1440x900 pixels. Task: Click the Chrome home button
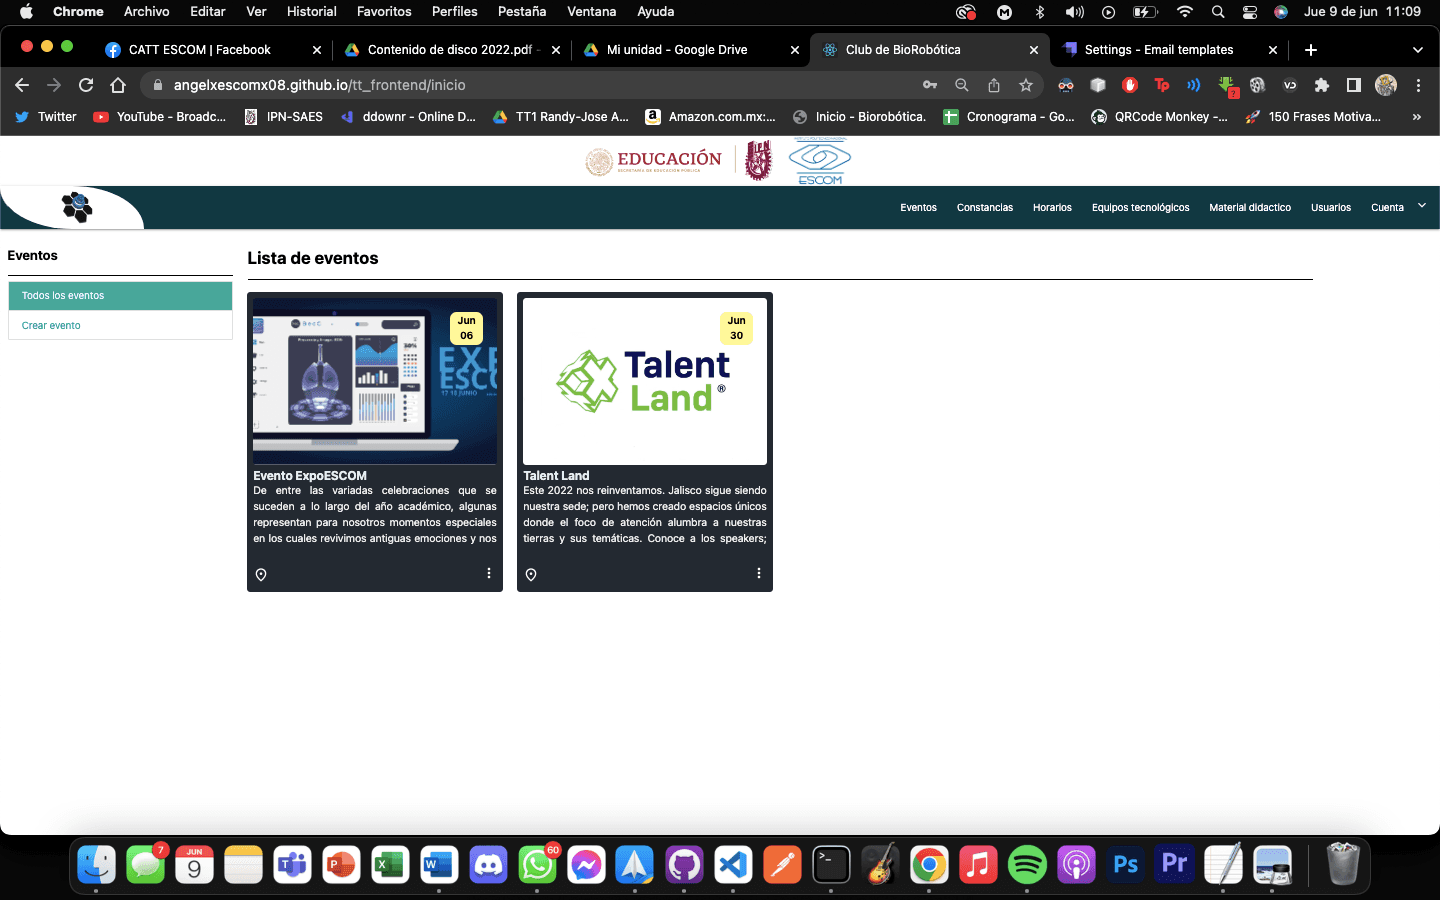(118, 85)
